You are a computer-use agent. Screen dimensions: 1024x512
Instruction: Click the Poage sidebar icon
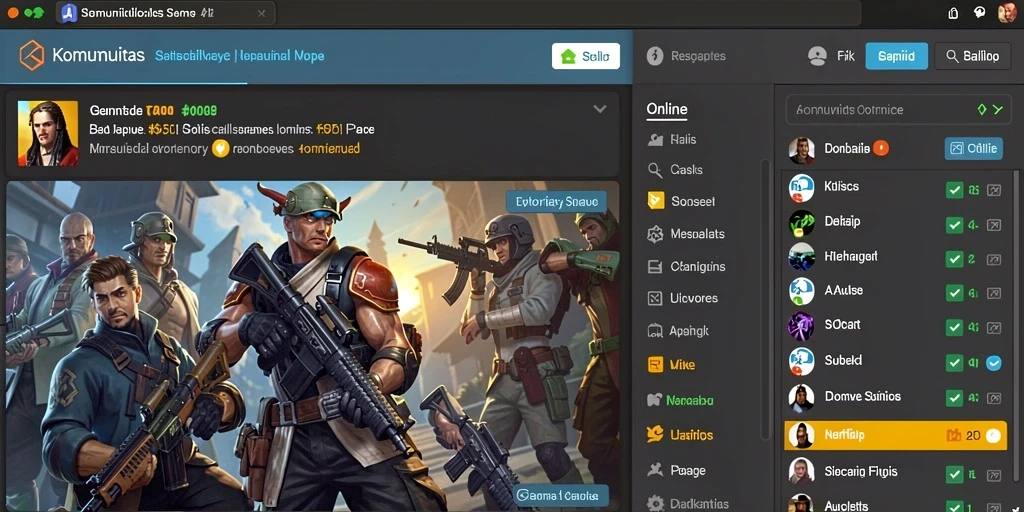coord(655,470)
